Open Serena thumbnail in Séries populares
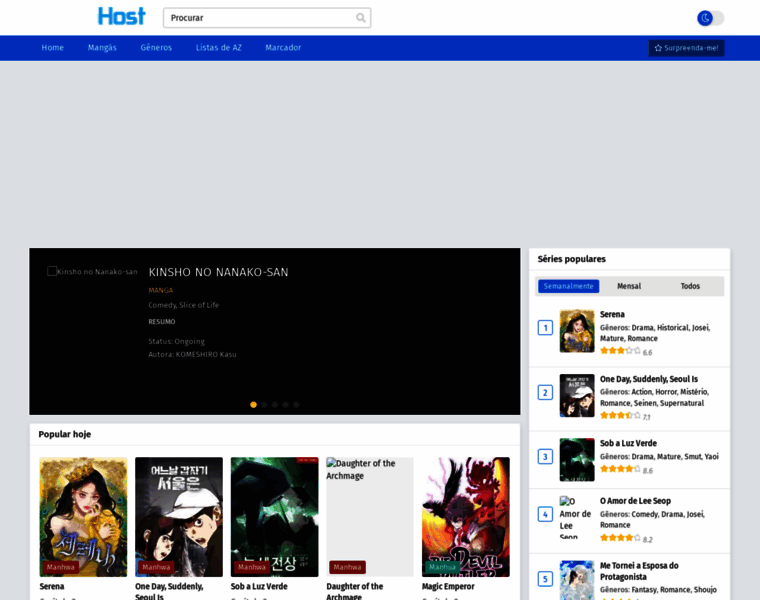Viewport: 760px width, 600px height. (577, 331)
